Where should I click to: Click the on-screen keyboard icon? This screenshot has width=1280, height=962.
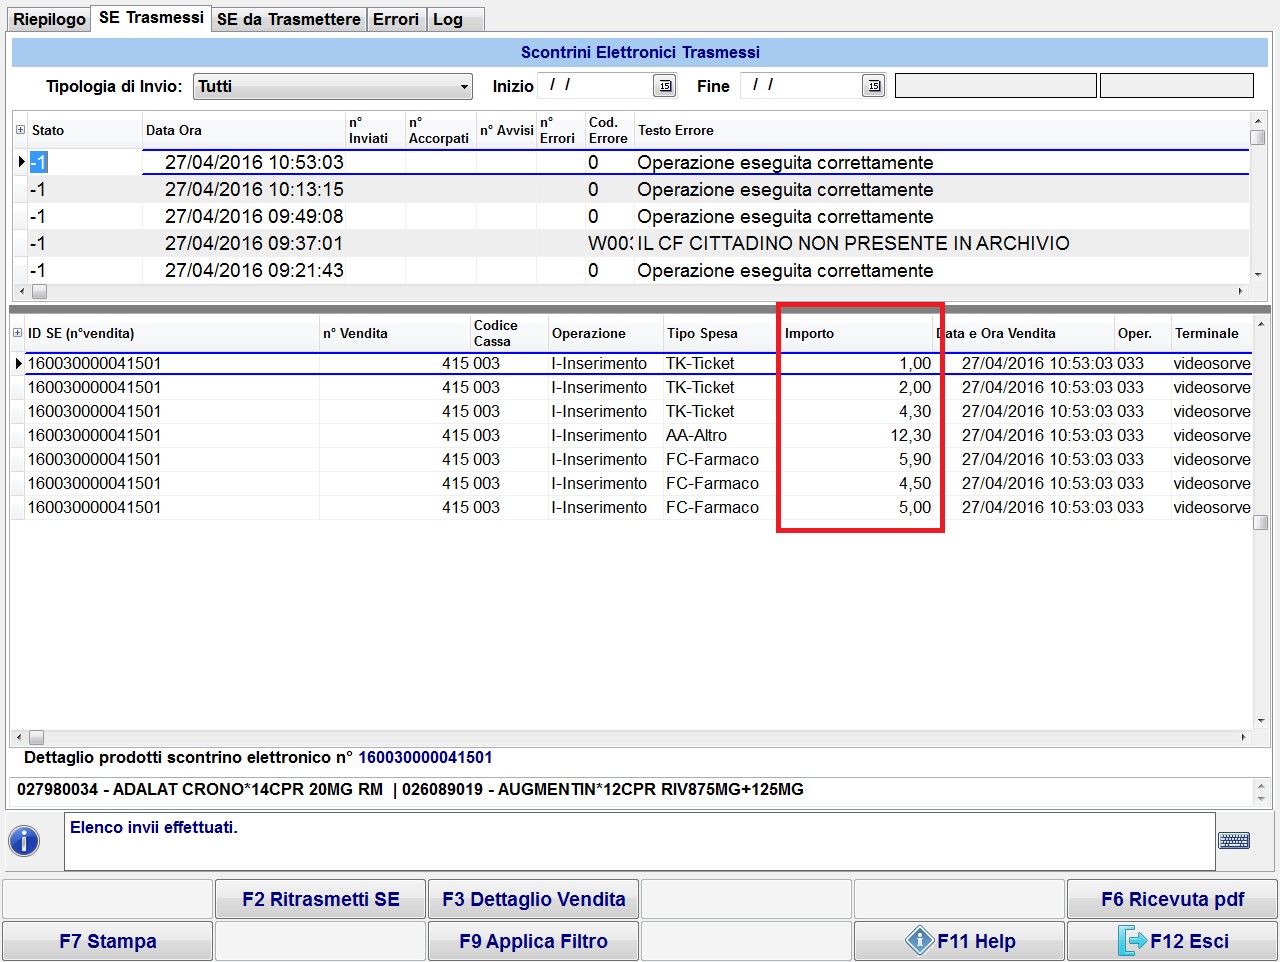tap(1233, 840)
